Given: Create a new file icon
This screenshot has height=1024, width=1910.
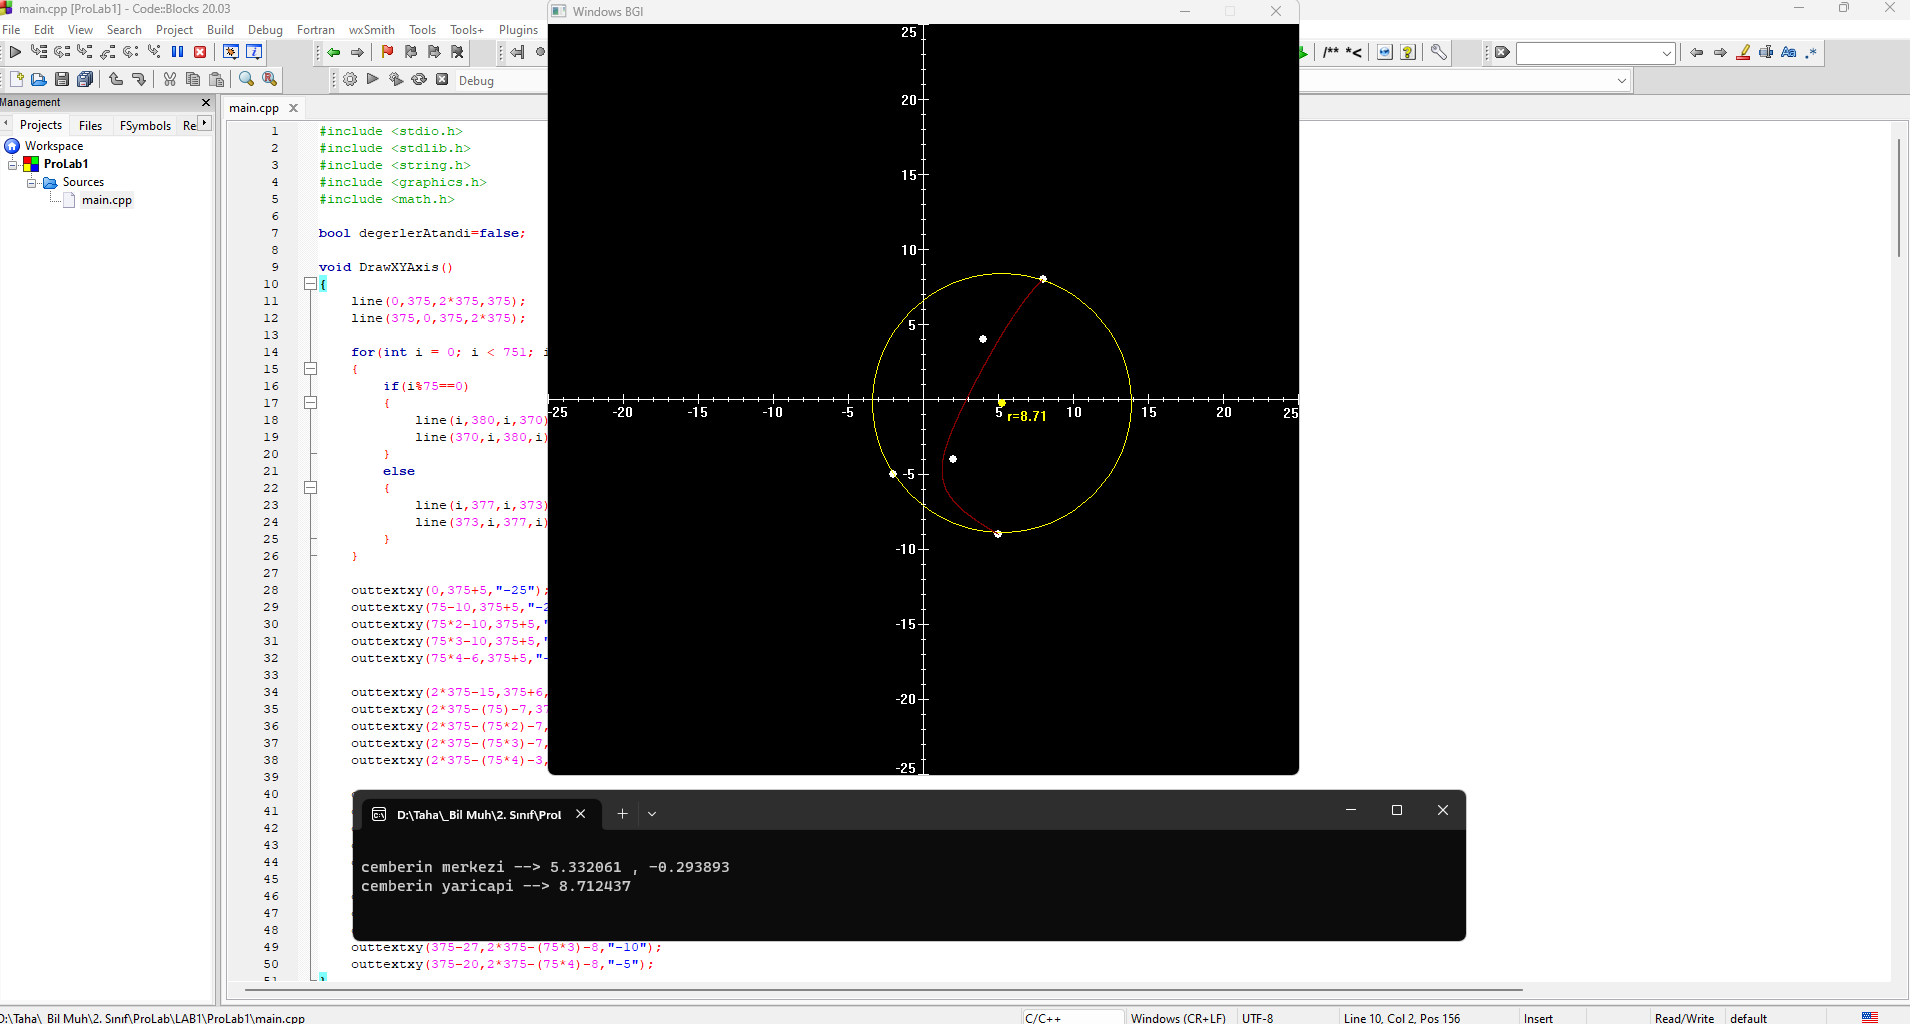Looking at the screenshot, I should (16, 79).
